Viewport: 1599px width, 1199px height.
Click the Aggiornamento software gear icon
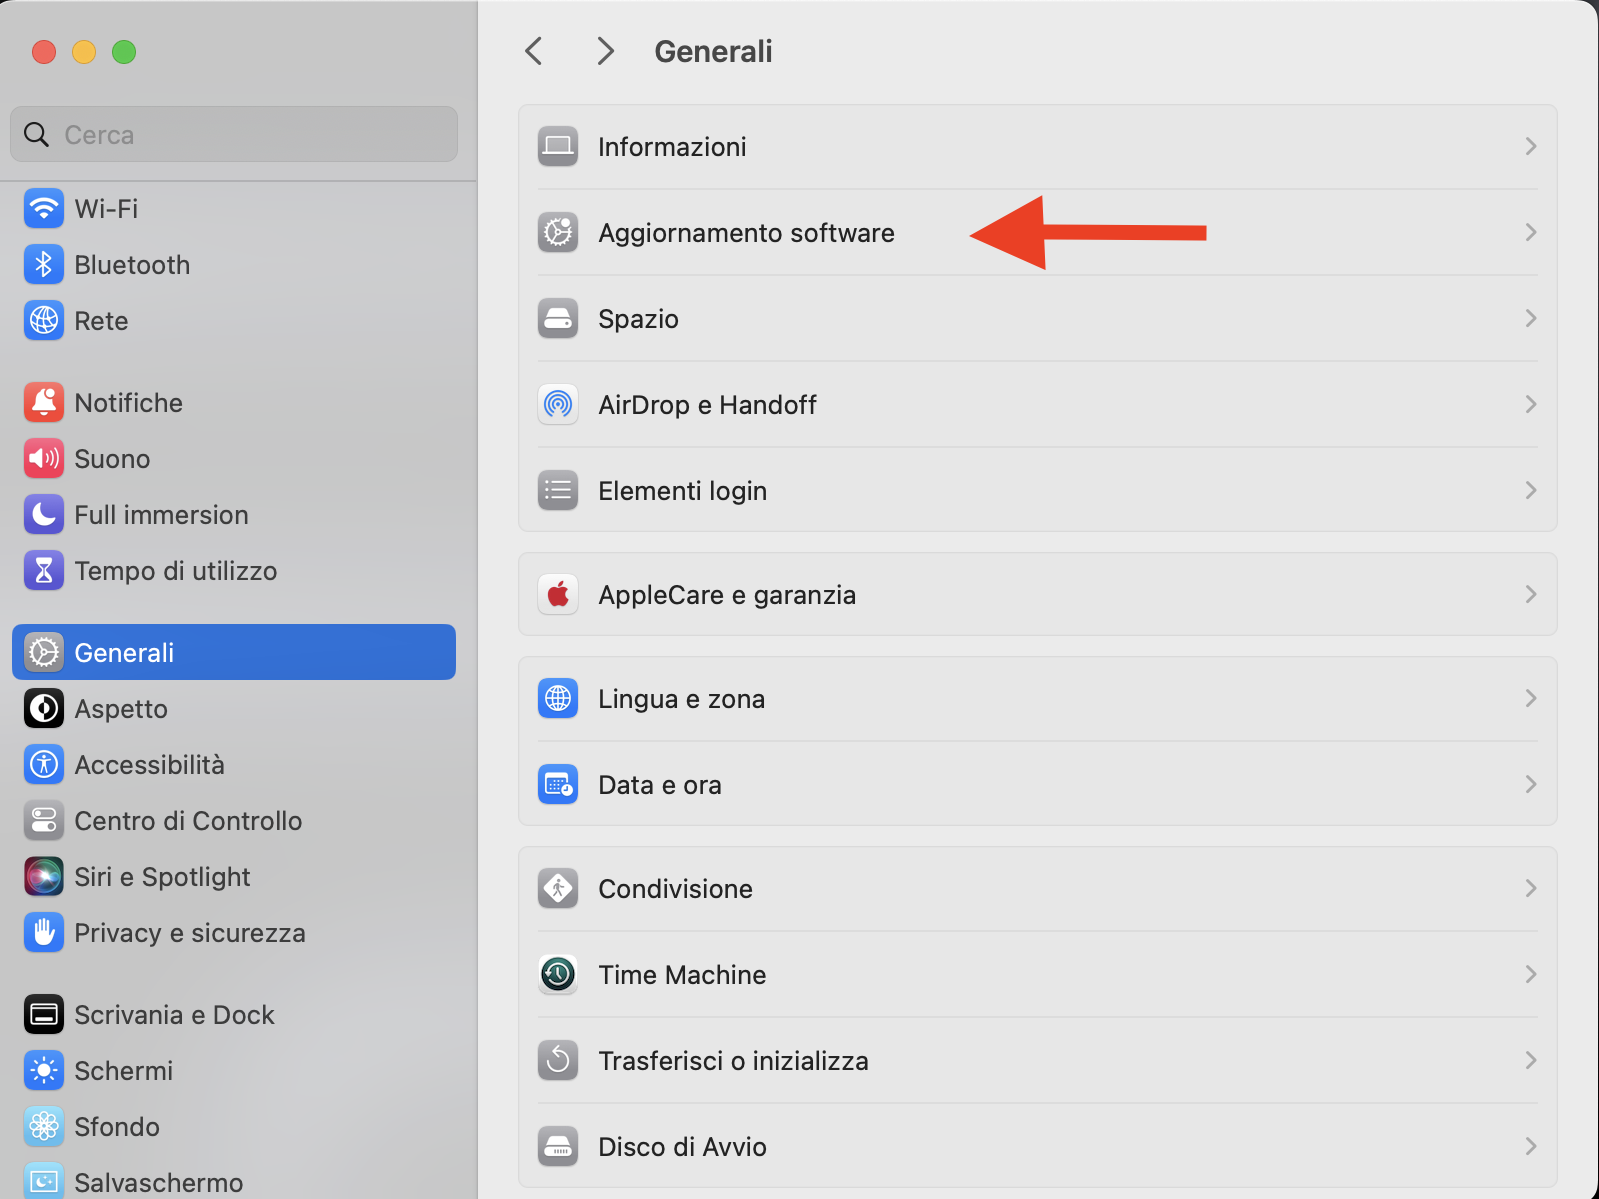coord(558,233)
